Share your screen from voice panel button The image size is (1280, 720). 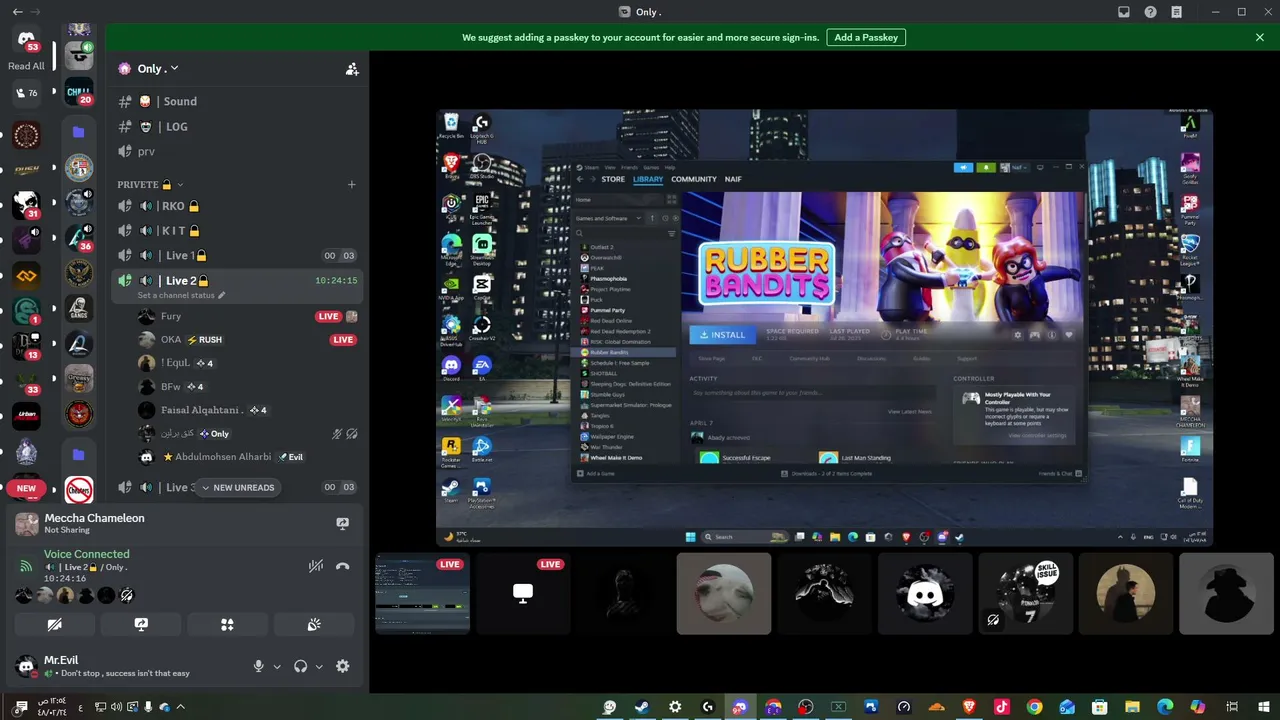pyautogui.click(x=141, y=624)
